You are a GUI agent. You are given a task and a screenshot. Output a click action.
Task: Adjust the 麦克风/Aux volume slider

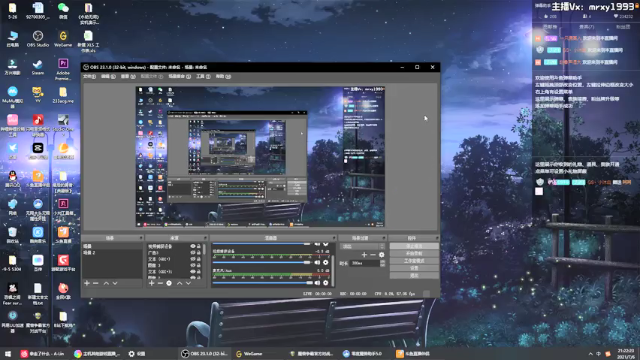(262, 282)
